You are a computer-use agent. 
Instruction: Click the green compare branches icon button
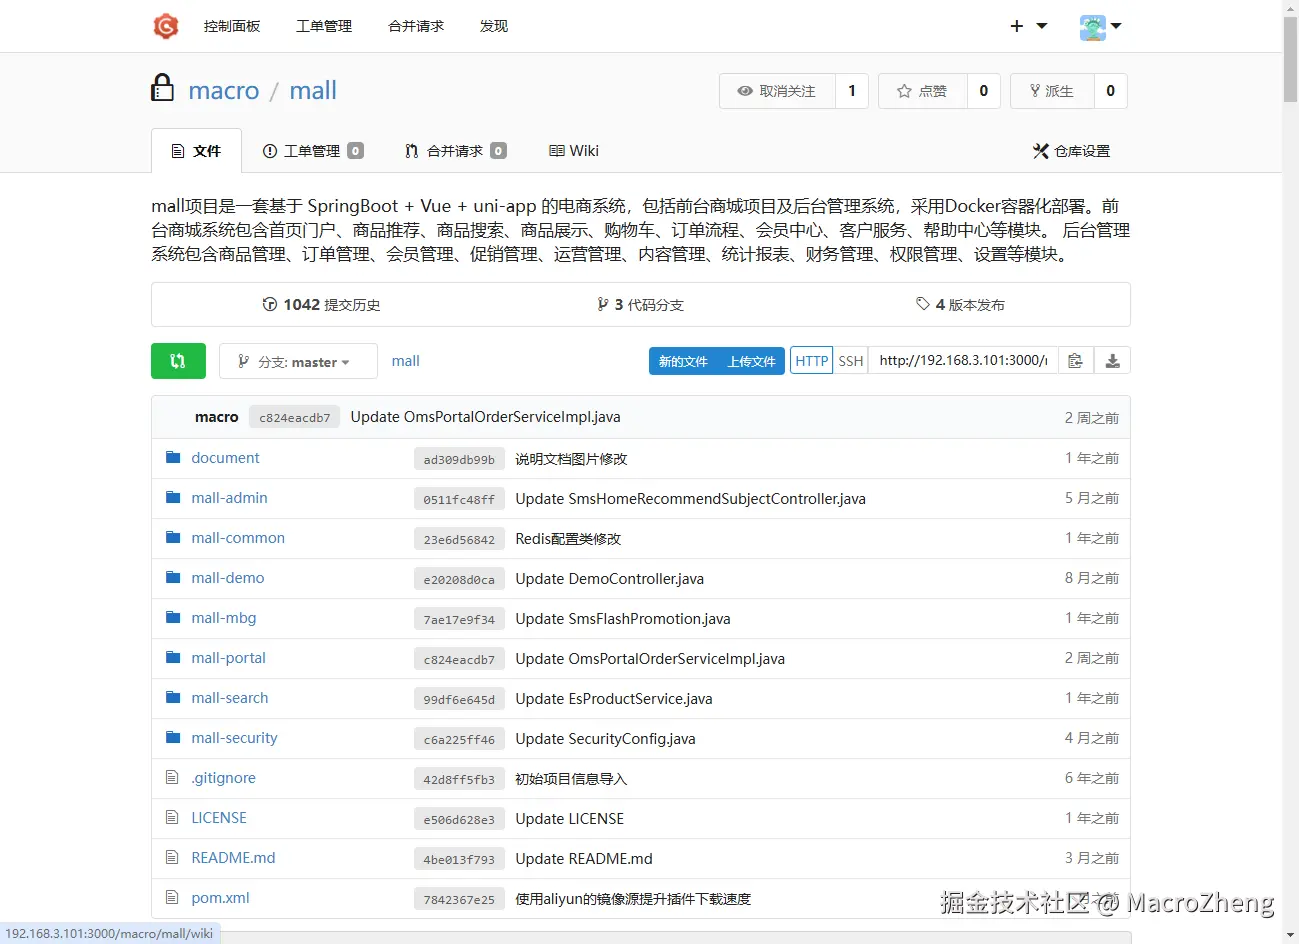[178, 361]
